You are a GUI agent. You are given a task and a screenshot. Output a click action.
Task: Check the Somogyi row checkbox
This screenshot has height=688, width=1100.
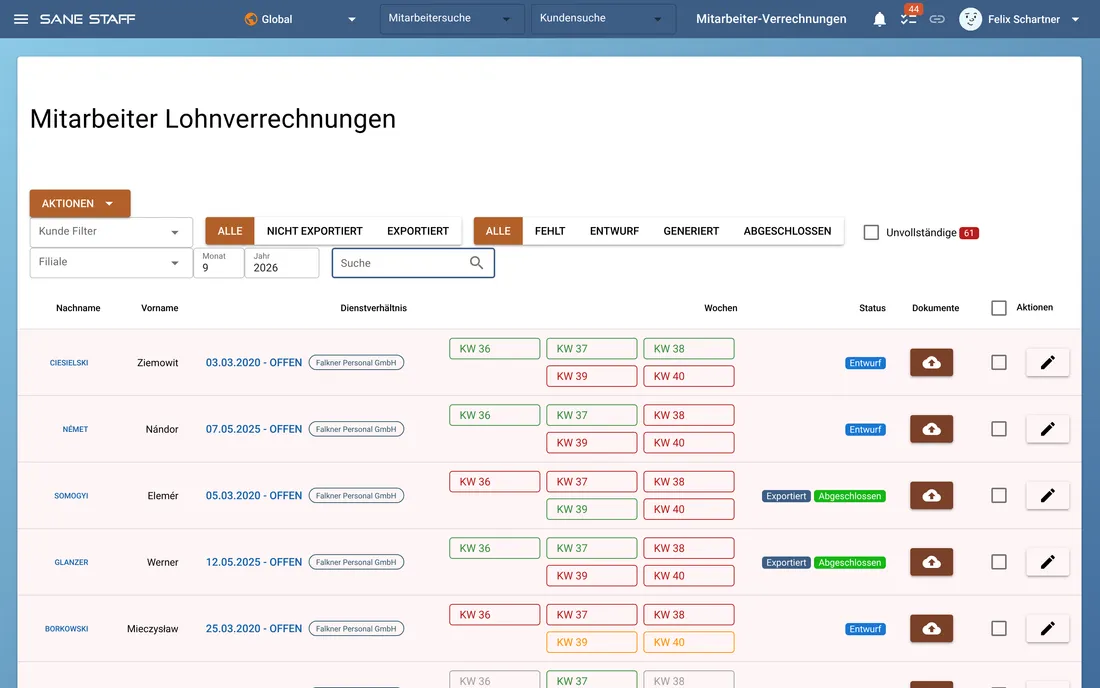click(999, 496)
